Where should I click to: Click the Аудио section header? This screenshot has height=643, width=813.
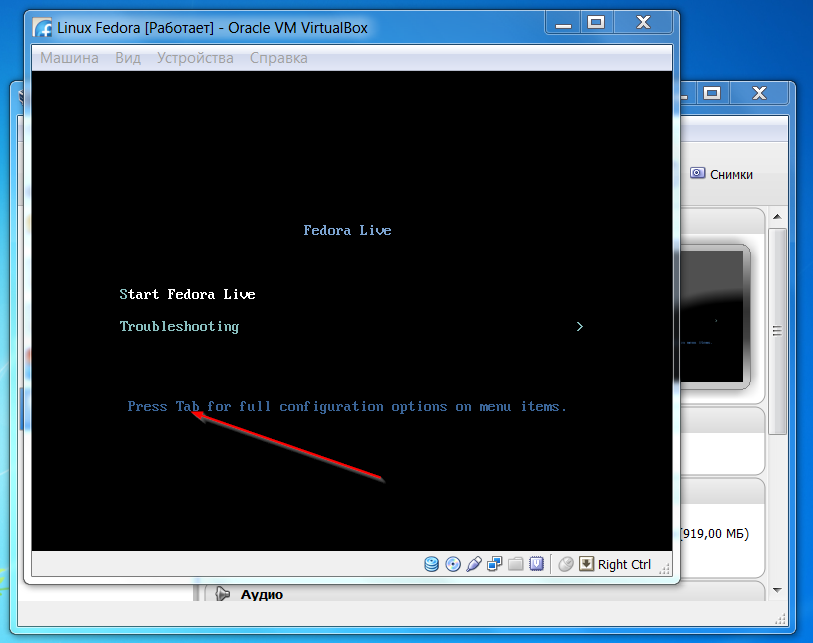pos(261,595)
